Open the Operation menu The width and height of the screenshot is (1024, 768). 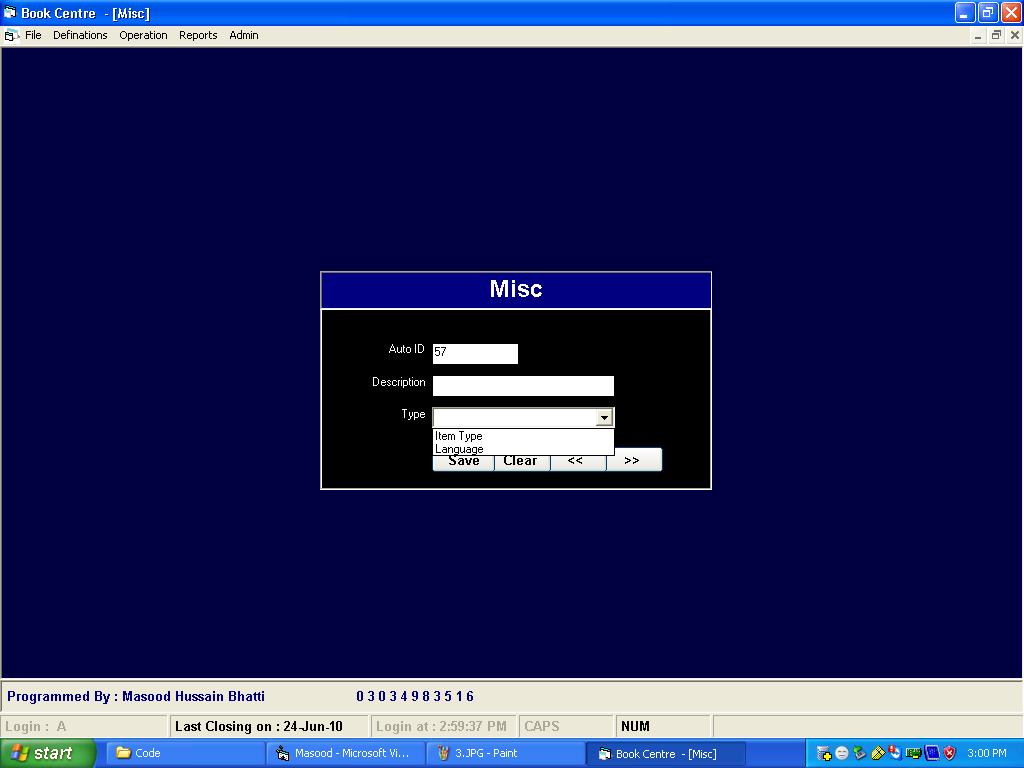click(143, 35)
